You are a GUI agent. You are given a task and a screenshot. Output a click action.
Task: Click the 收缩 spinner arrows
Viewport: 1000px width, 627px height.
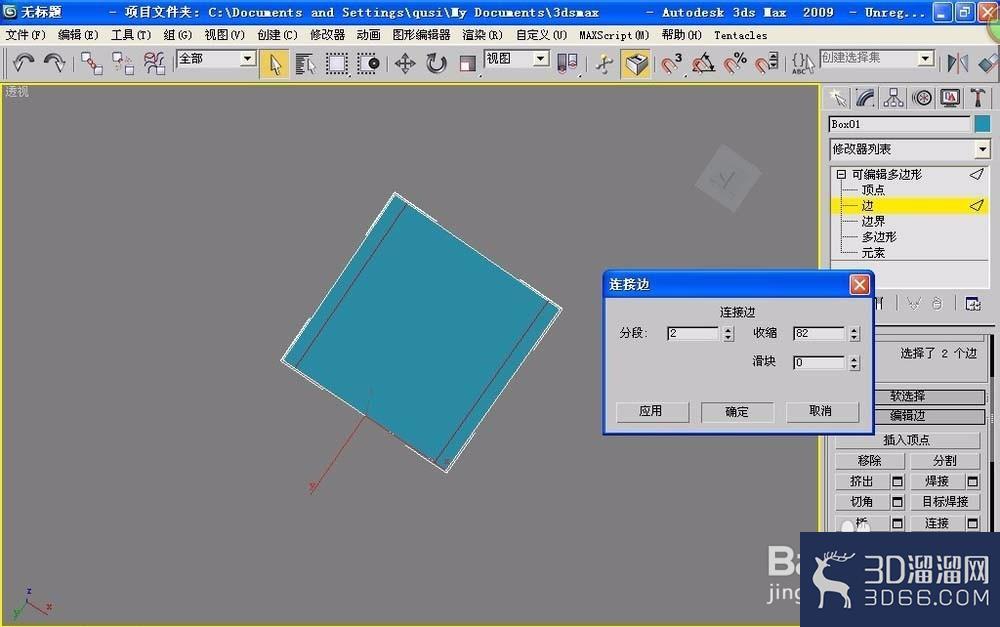point(855,334)
